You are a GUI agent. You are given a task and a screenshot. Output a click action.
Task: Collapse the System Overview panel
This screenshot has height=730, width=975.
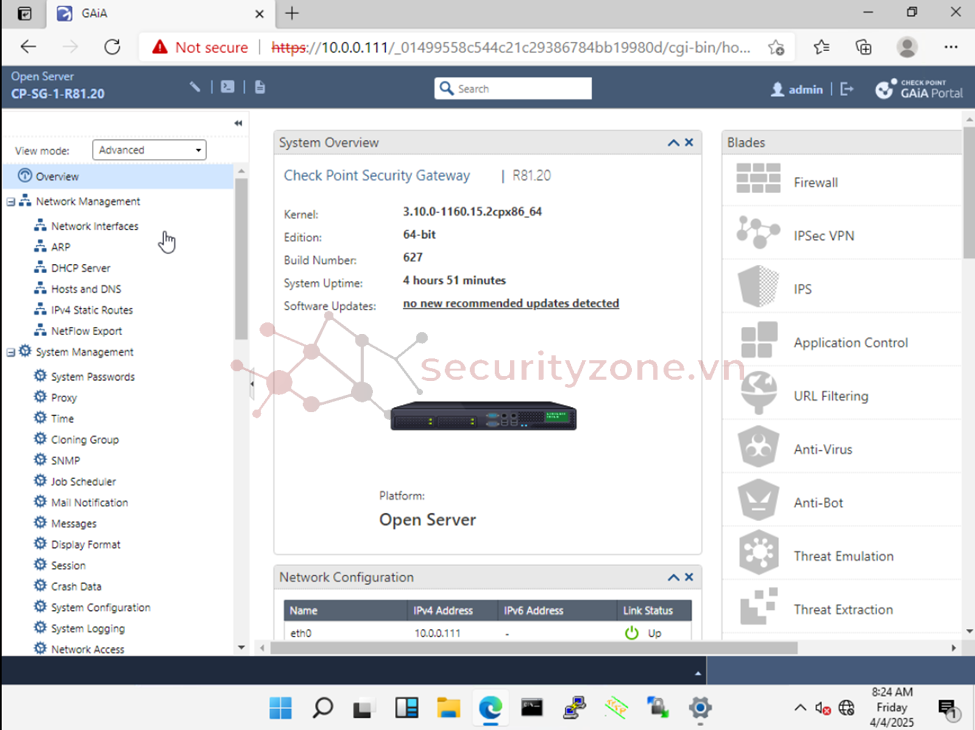point(673,143)
